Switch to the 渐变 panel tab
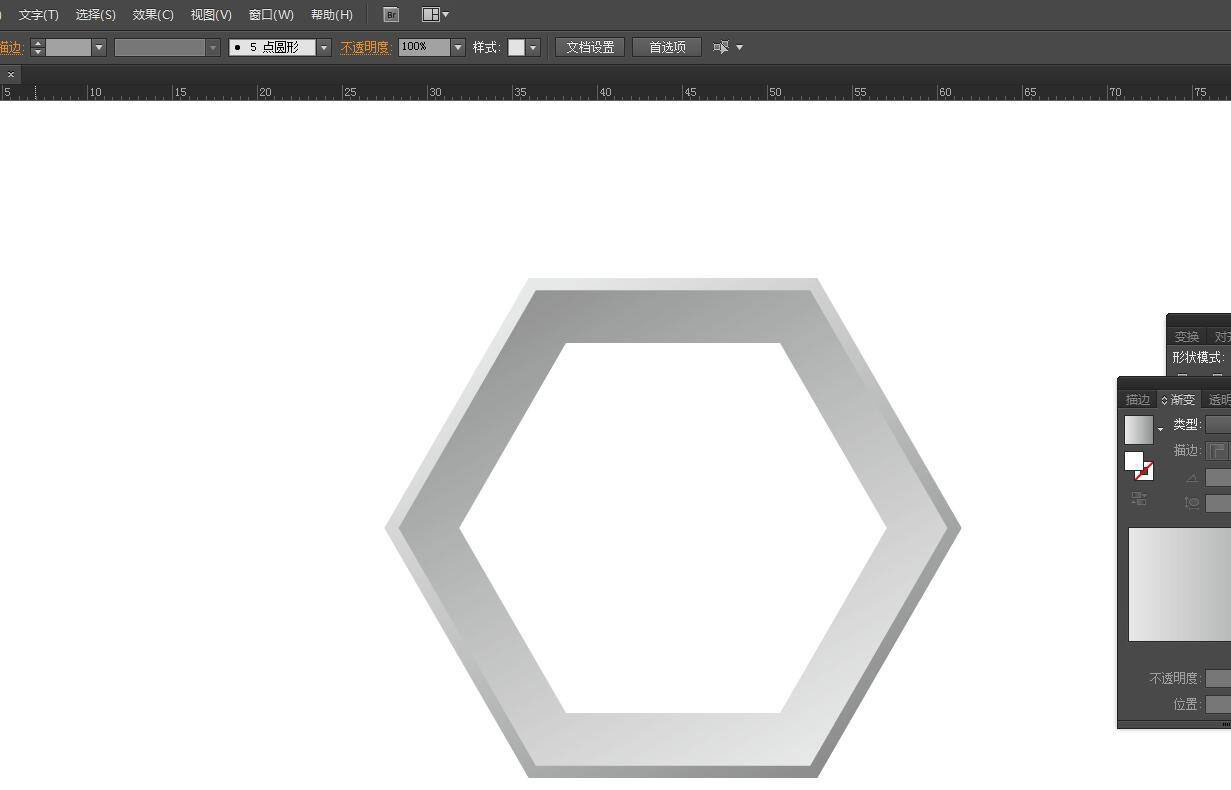The height and width of the screenshot is (790, 1231). [x=1179, y=399]
